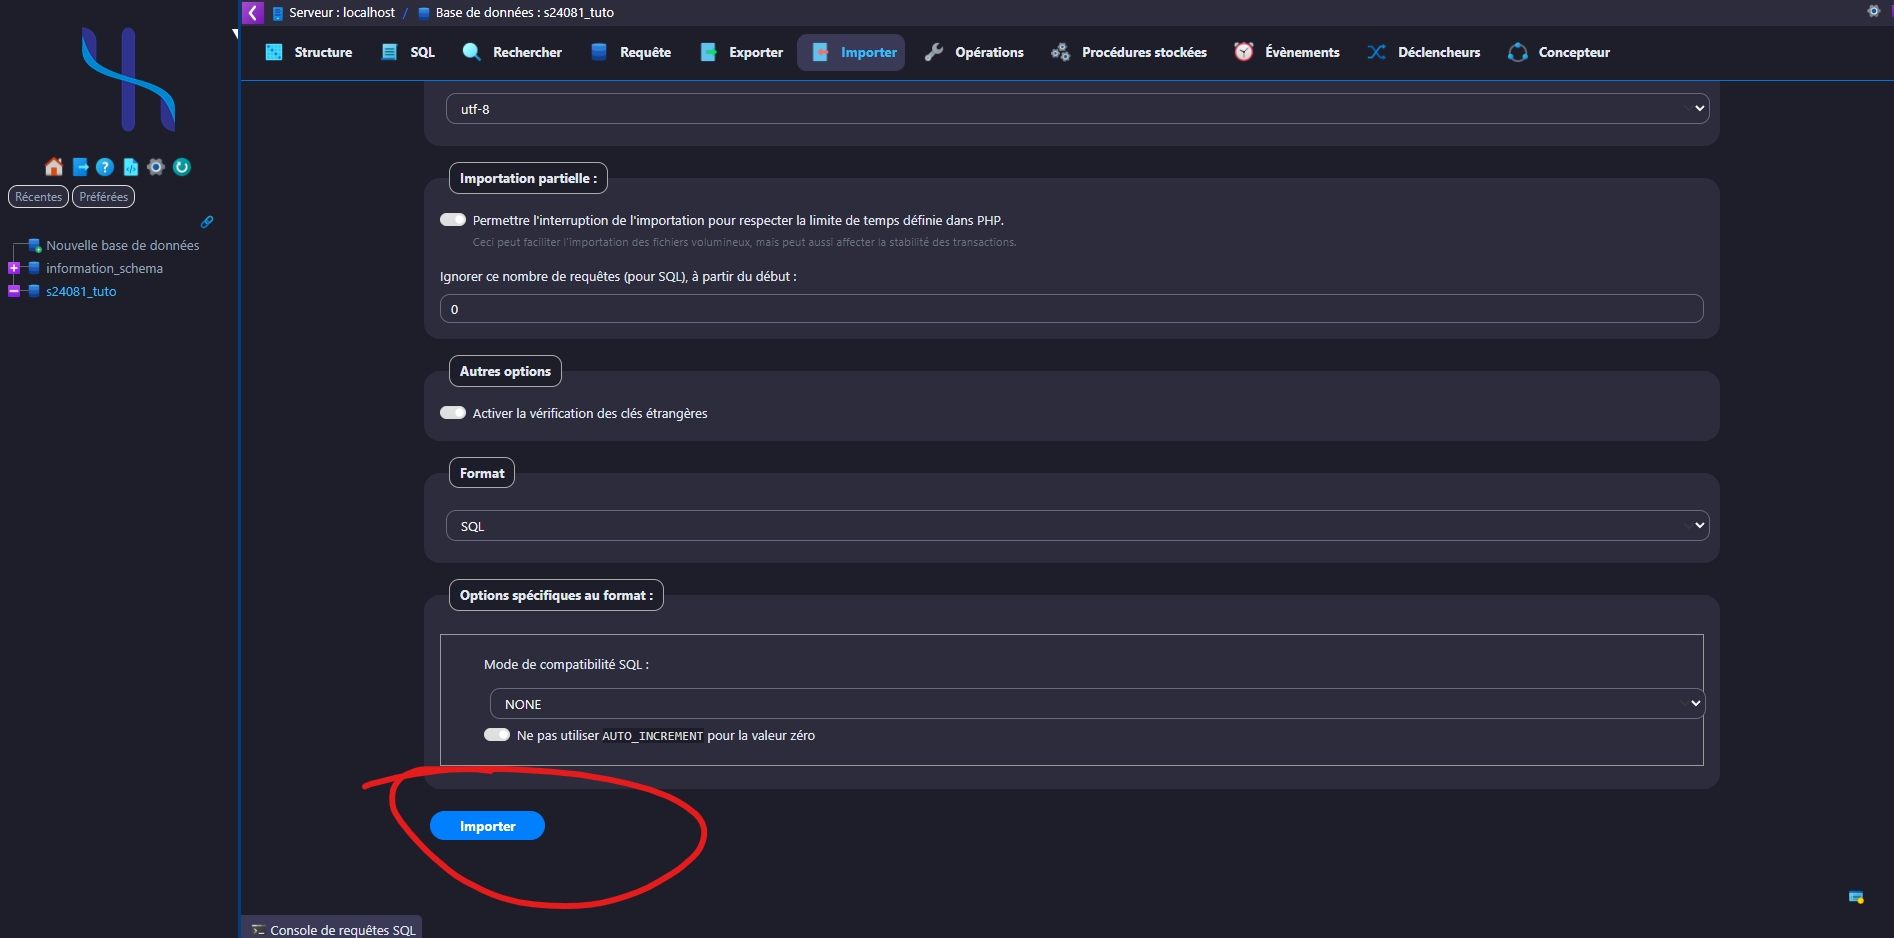
Task: Toggle the allow import interruption switch
Action: (x=453, y=220)
